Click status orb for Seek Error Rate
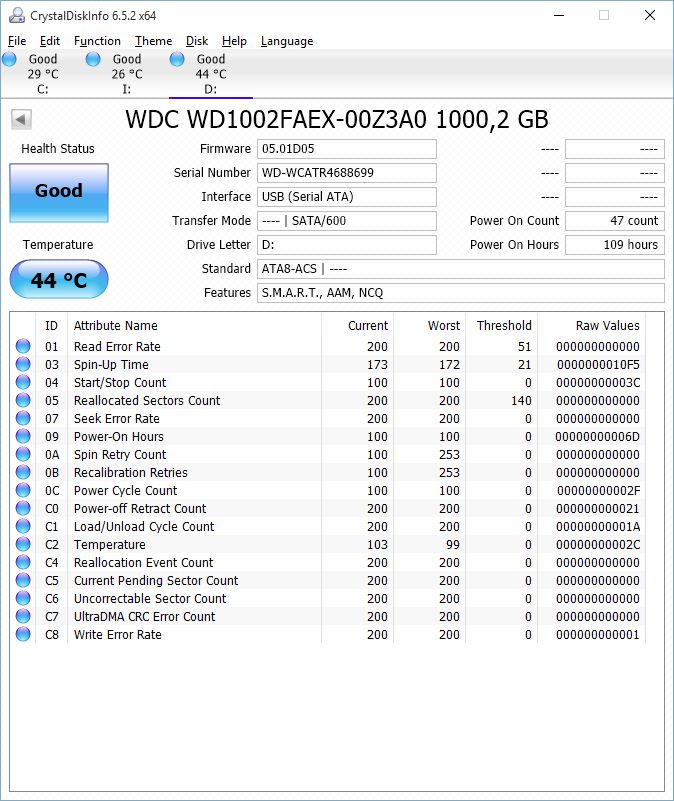The height and width of the screenshot is (801, 674). coord(23,418)
